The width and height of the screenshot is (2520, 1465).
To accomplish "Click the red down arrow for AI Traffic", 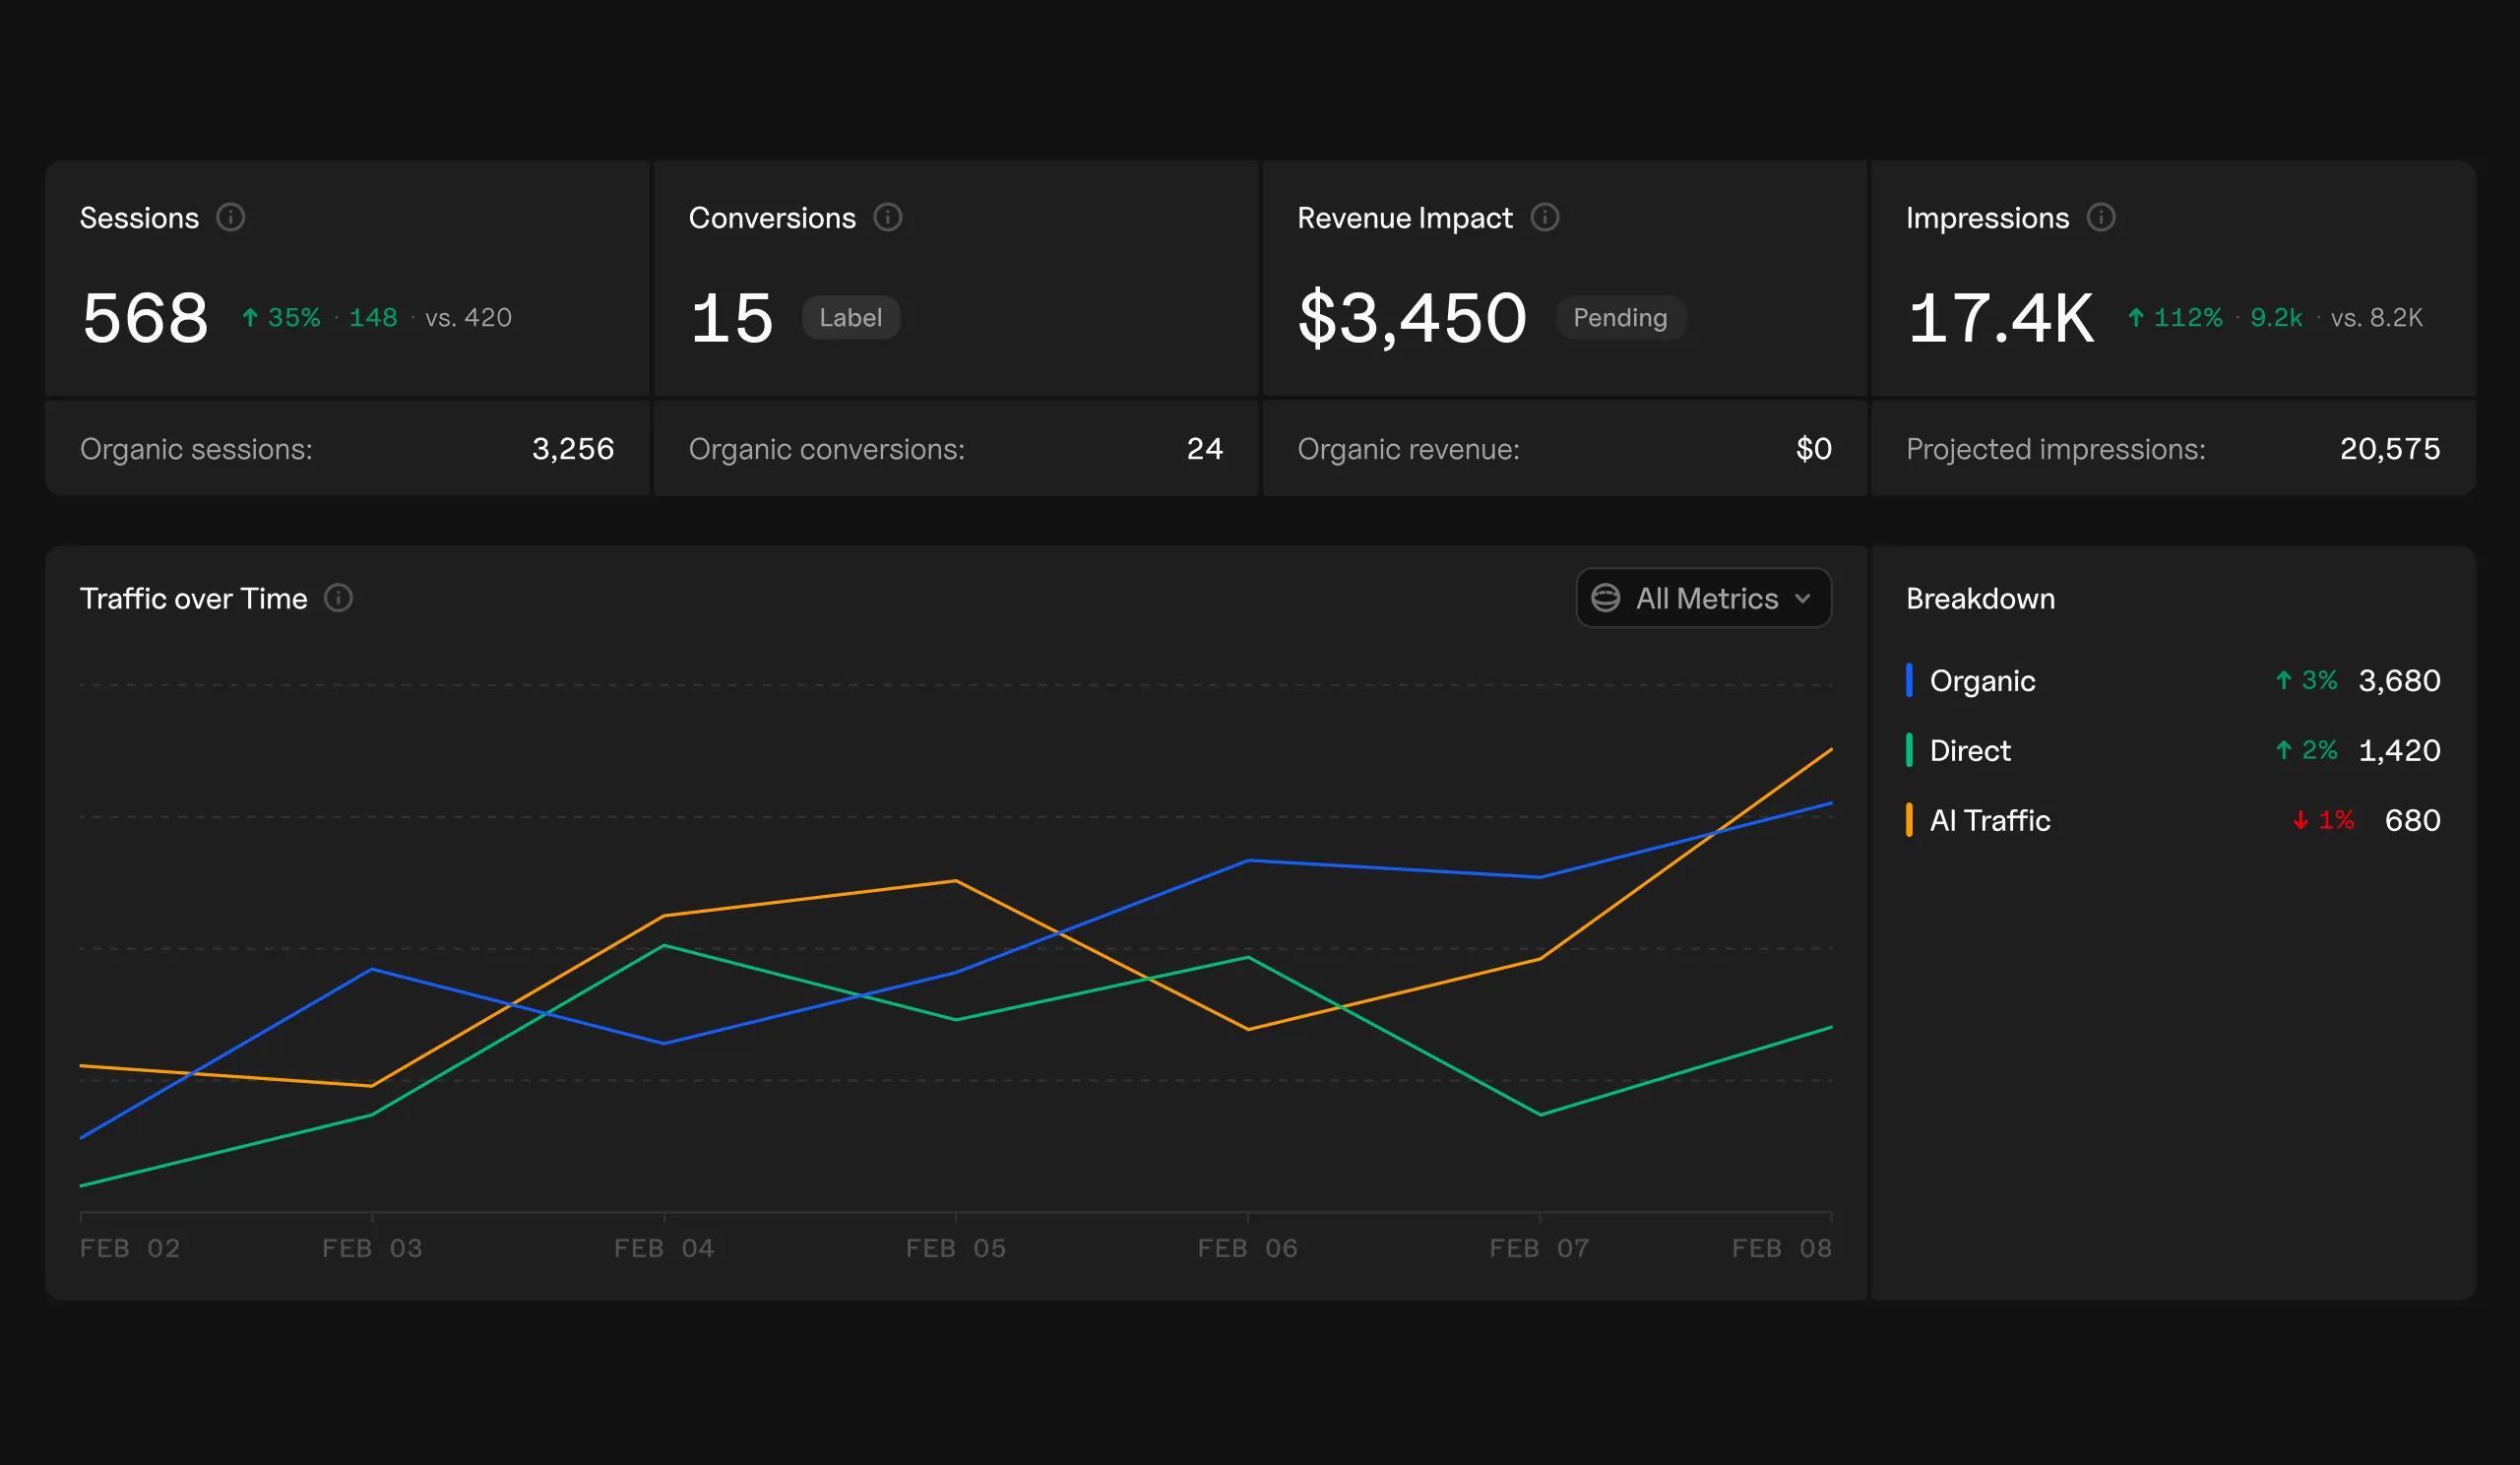I will 2300,820.
